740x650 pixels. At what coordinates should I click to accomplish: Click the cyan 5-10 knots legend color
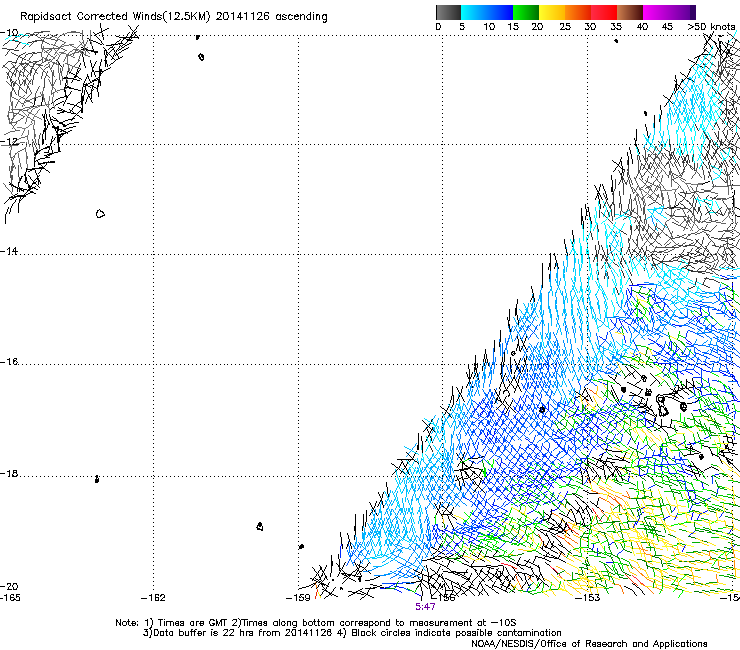[x=474, y=12]
